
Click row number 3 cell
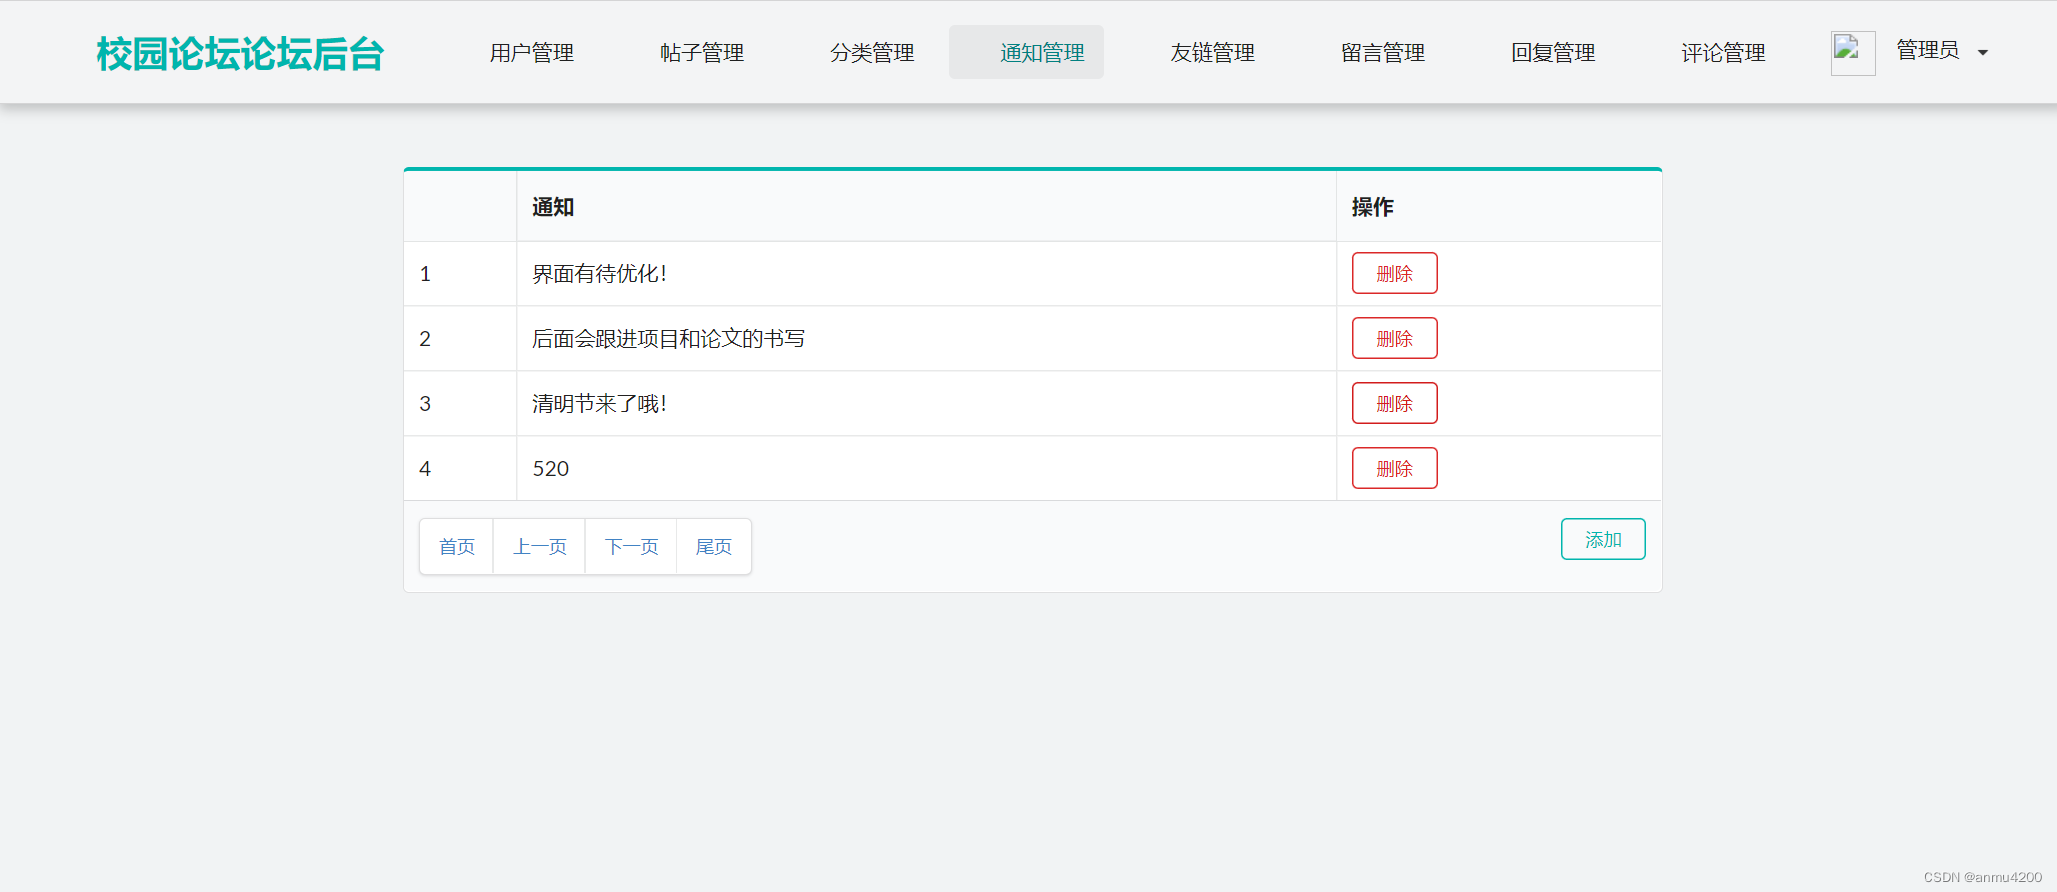(460, 404)
